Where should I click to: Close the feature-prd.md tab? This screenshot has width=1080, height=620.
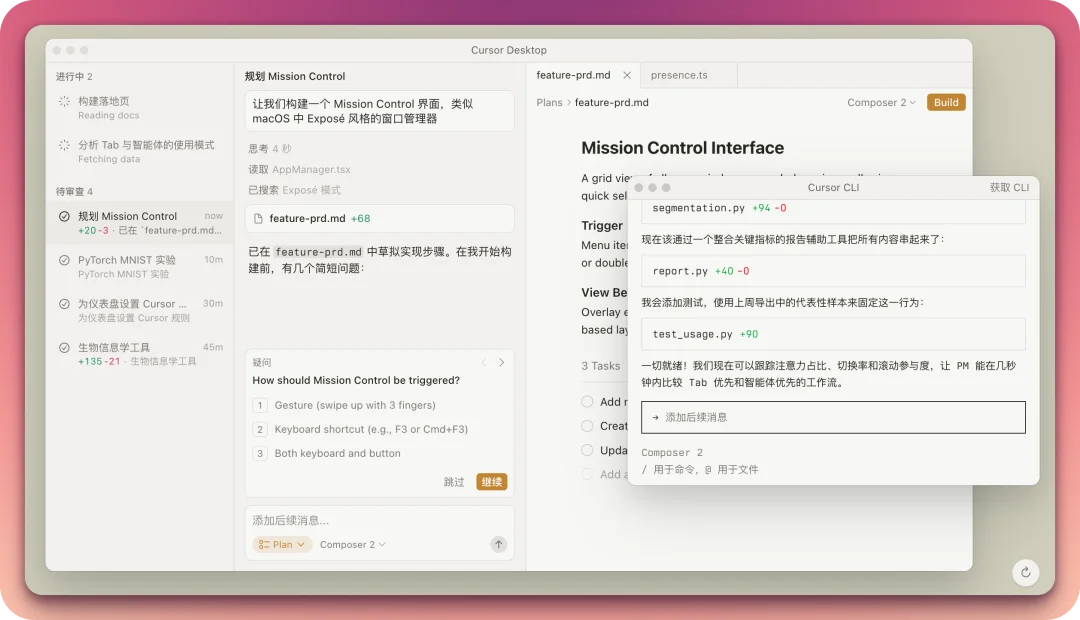point(627,75)
